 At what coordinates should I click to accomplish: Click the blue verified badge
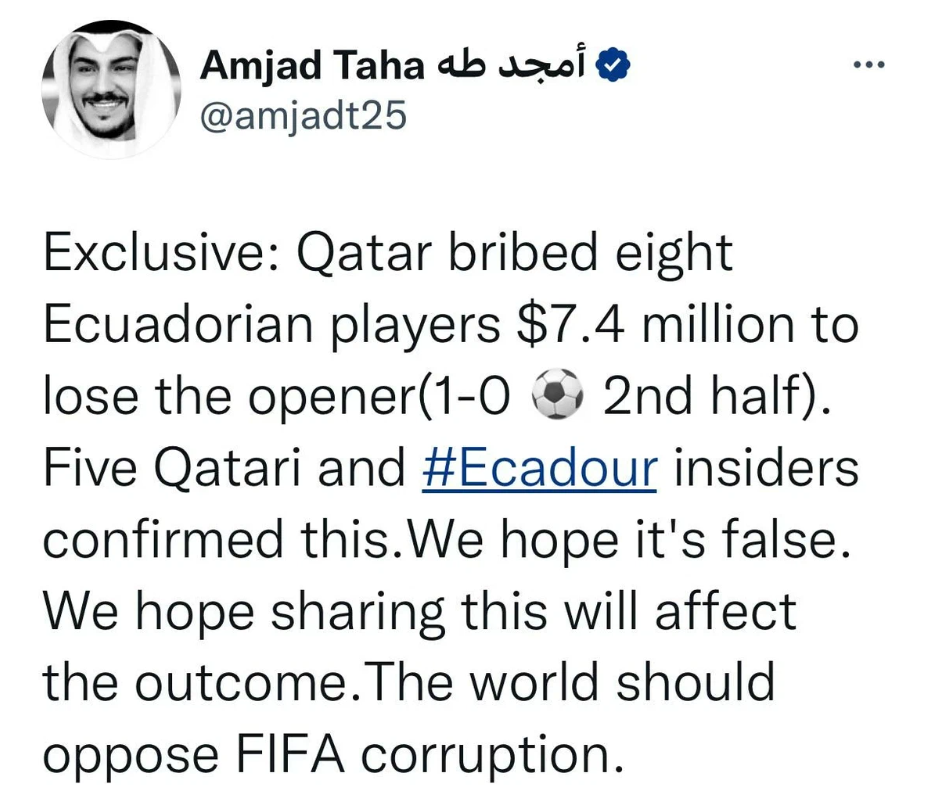[612, 65]
